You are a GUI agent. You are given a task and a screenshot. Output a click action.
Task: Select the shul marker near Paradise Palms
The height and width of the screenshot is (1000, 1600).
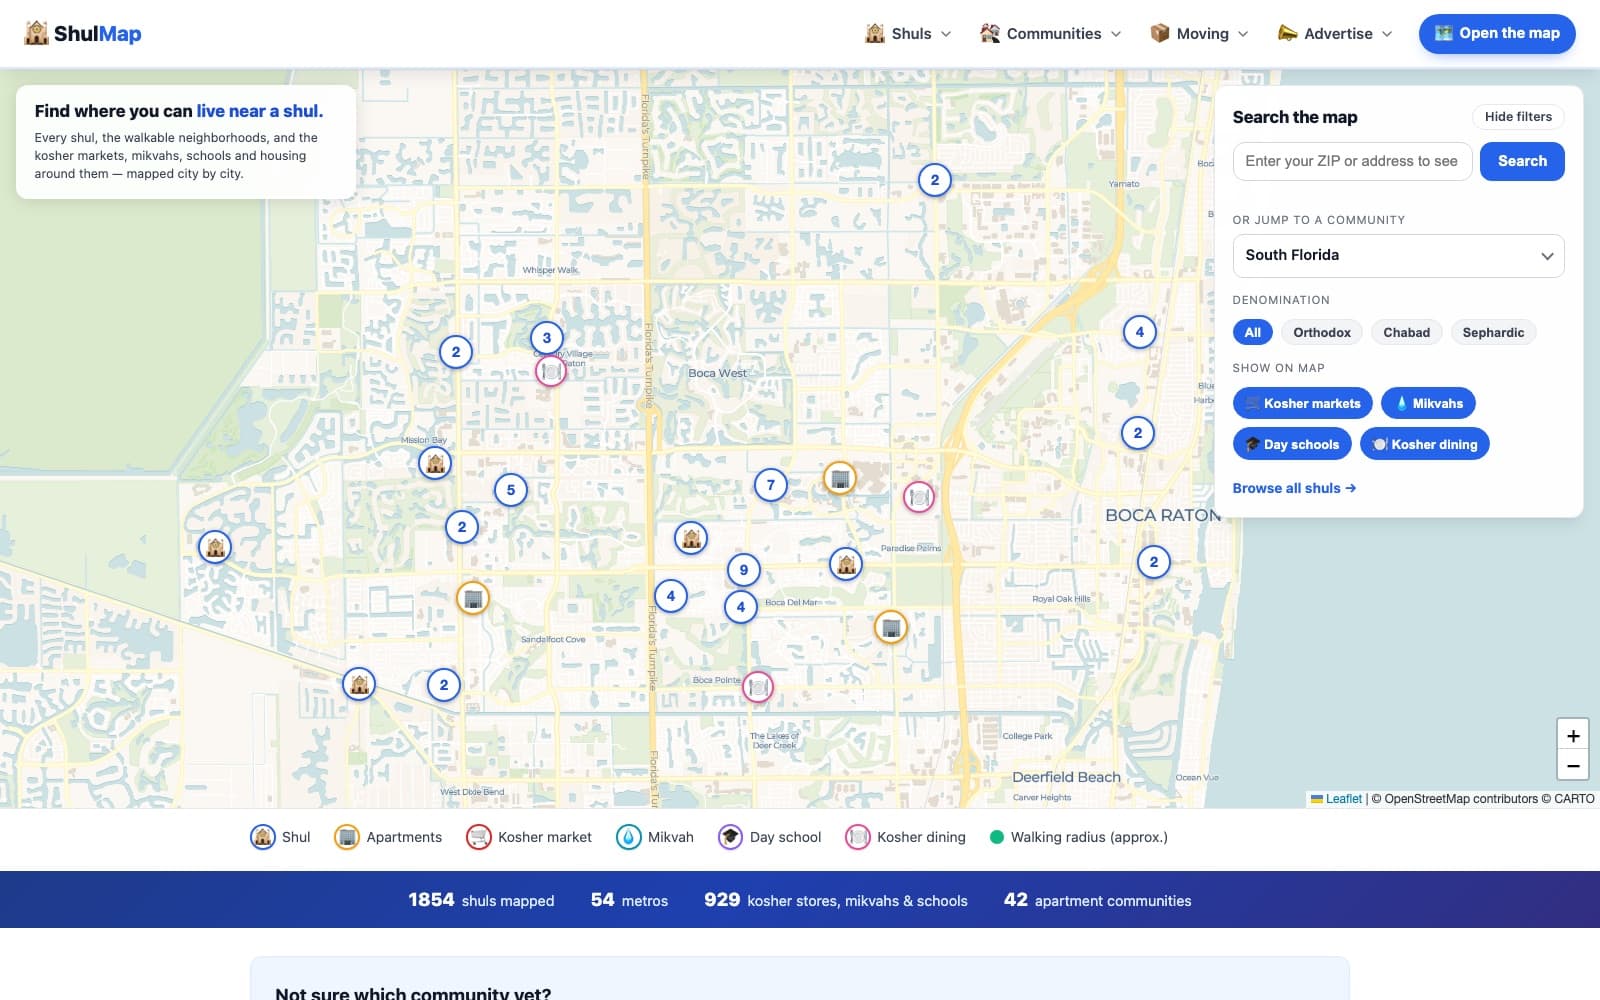pyautogui.click(x=846, y=564)
